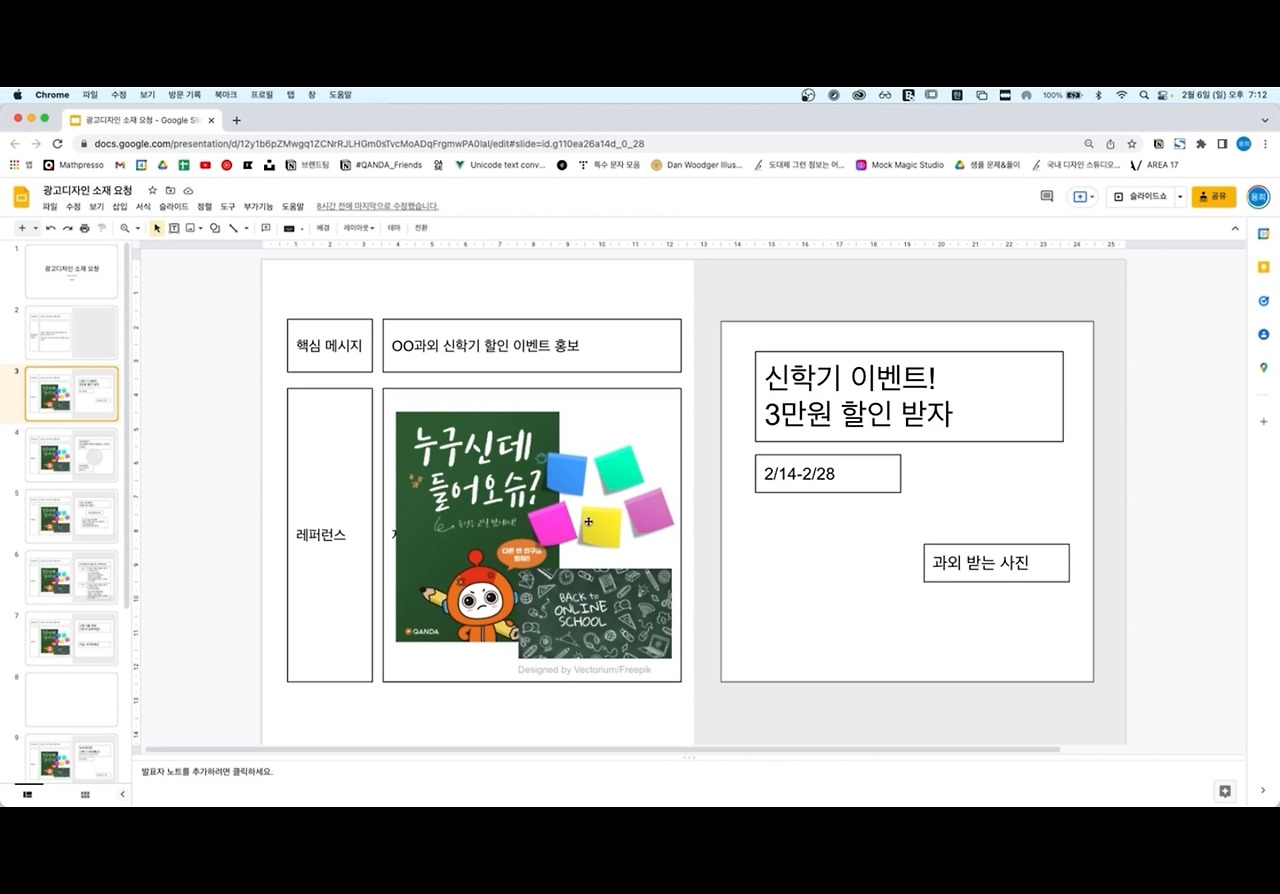Open the 레이아웃 layout dropdown
Viewport: 1280px width, 894px height.
point(357,227)
